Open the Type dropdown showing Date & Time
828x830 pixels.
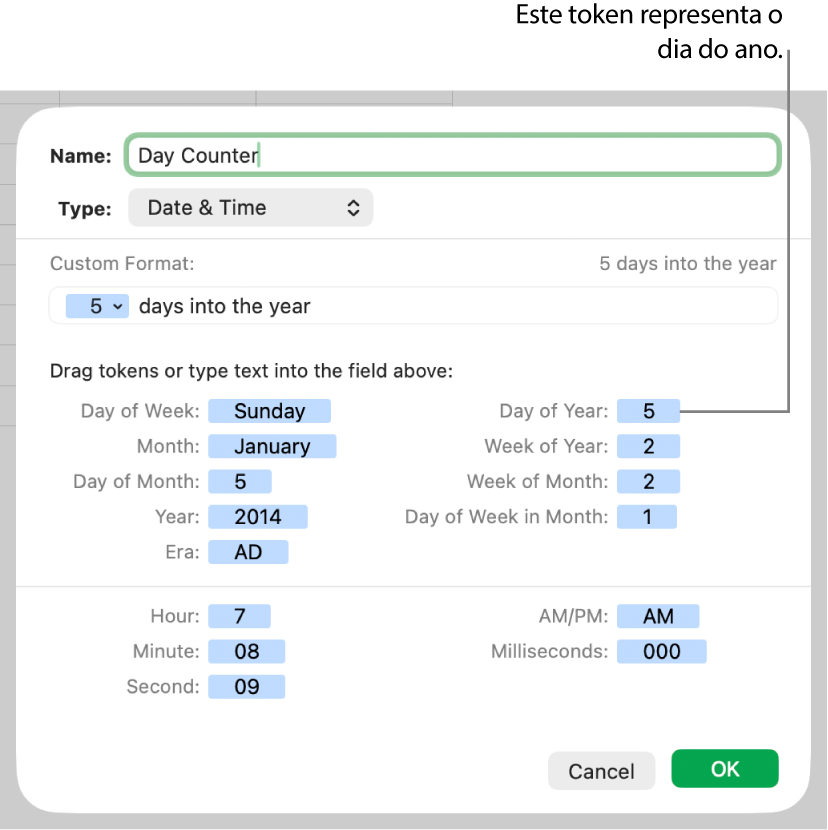point(250,207)
